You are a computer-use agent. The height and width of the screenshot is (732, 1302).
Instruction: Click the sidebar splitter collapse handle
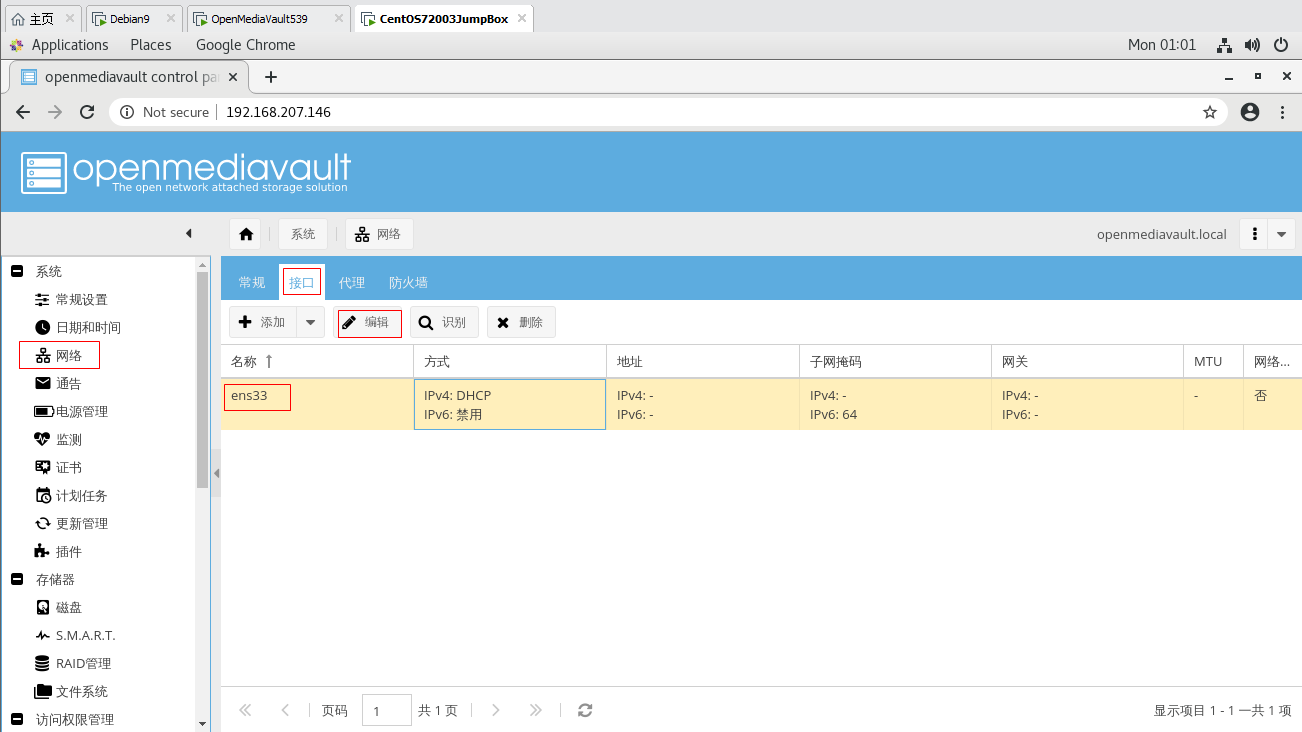[216, 474]
